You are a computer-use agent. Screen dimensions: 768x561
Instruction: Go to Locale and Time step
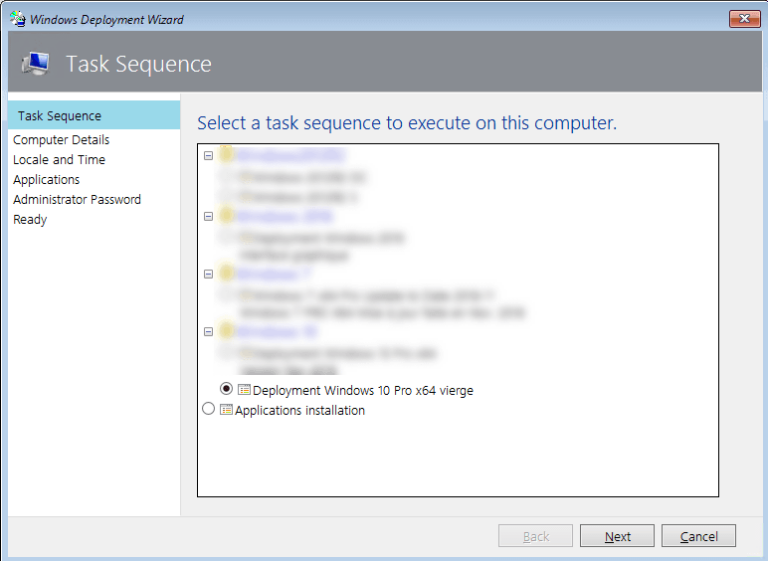click(x=59, y=160)
